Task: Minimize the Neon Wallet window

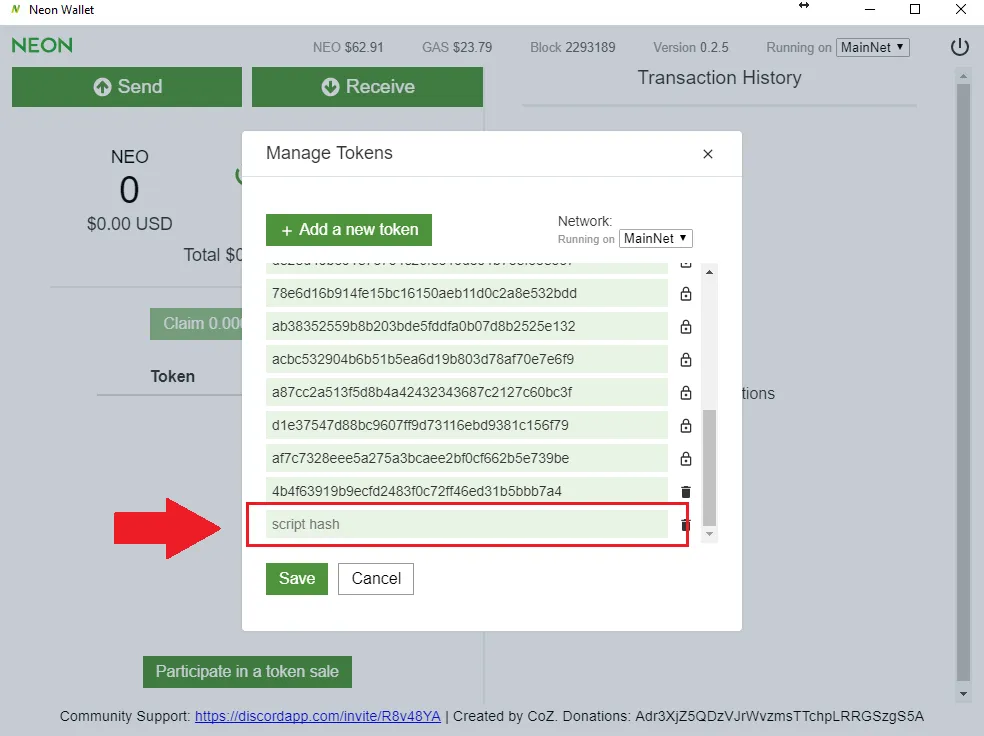Action: 870,9
